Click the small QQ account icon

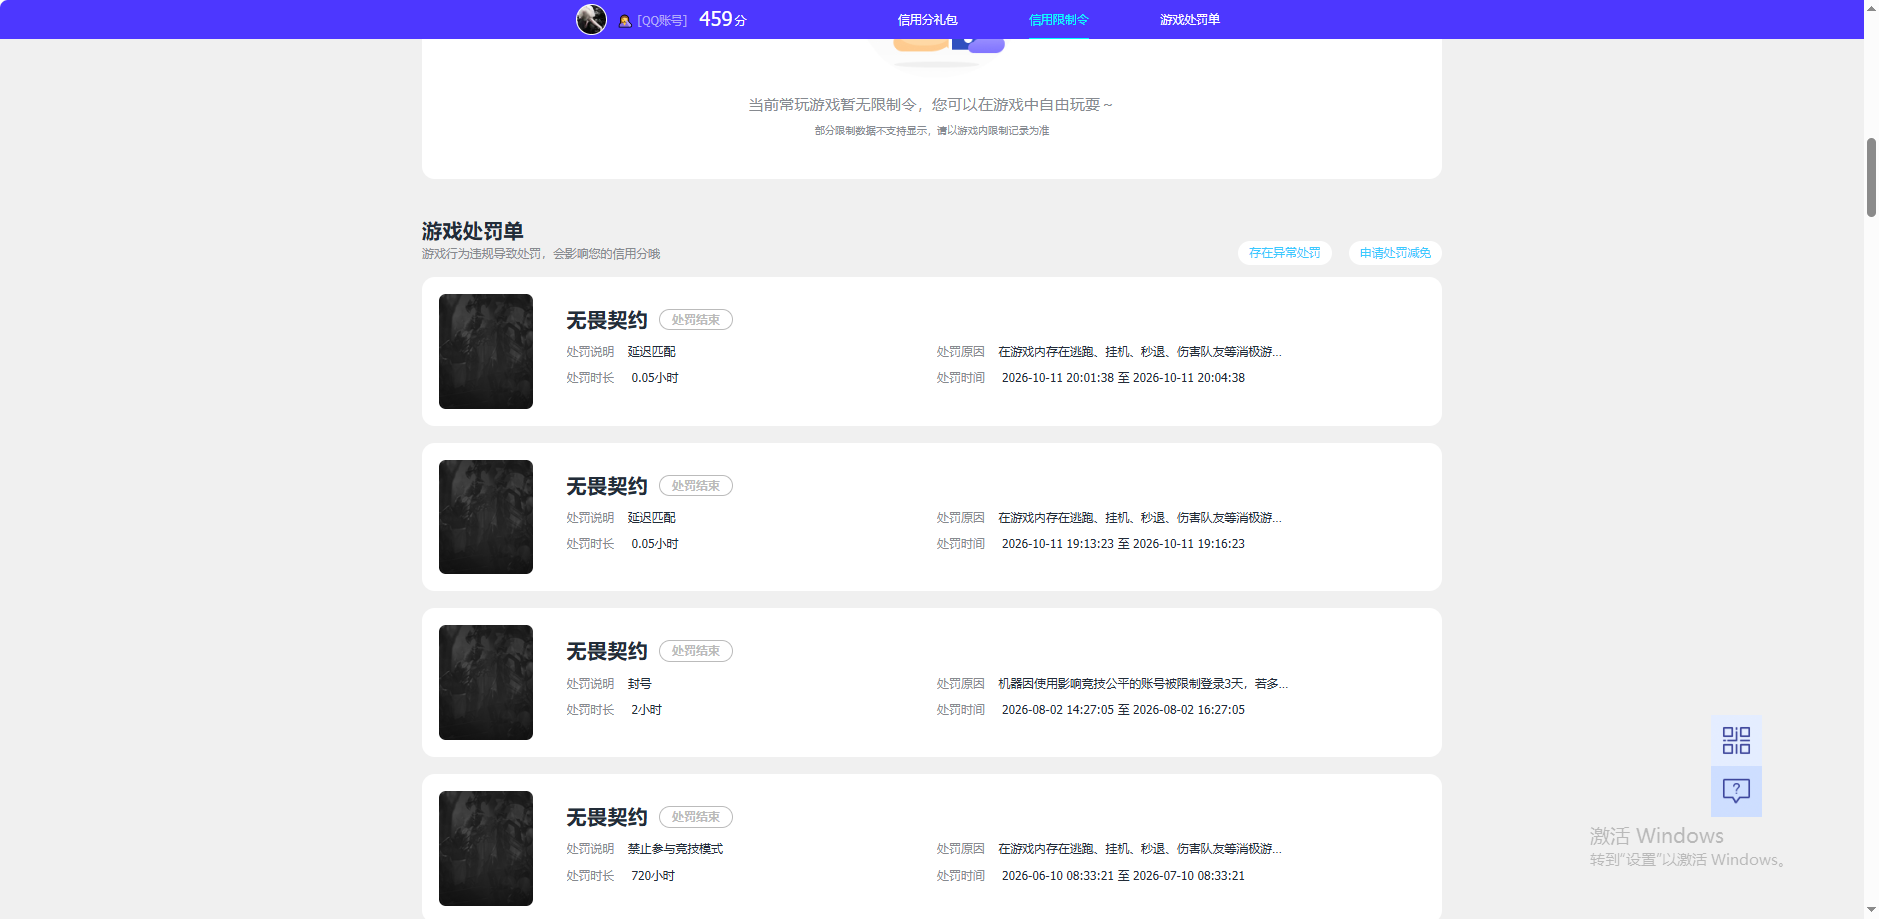tap(625, 20)
